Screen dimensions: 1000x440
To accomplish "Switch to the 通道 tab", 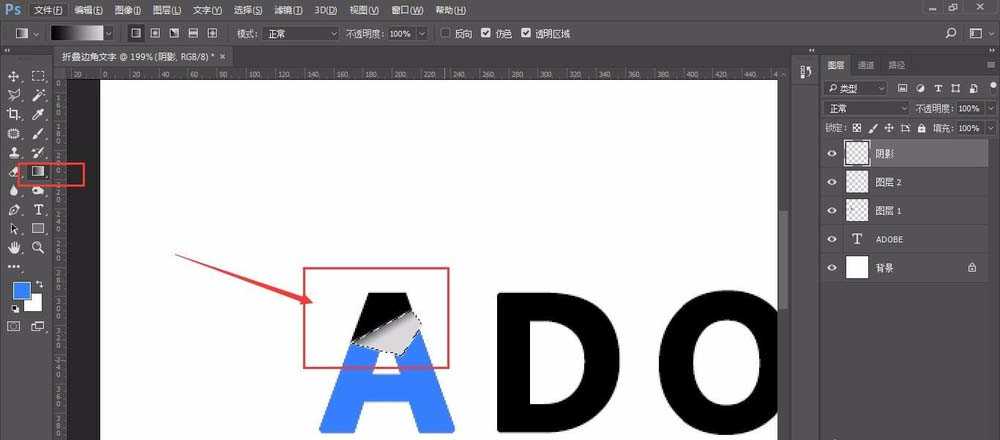I will coord(866,65).
